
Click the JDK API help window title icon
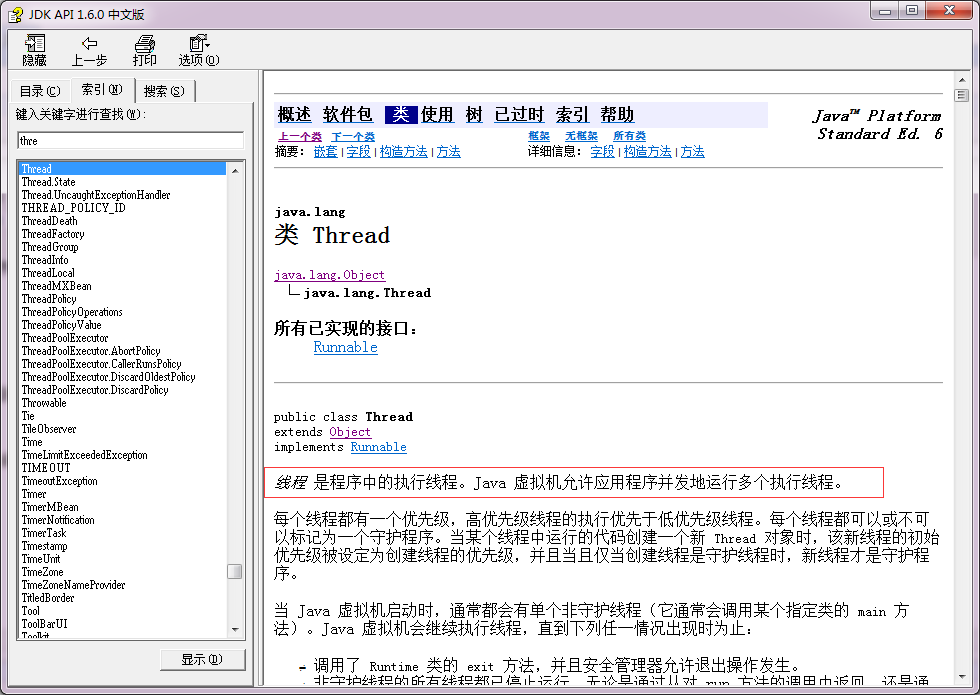(x=16, y=14)
